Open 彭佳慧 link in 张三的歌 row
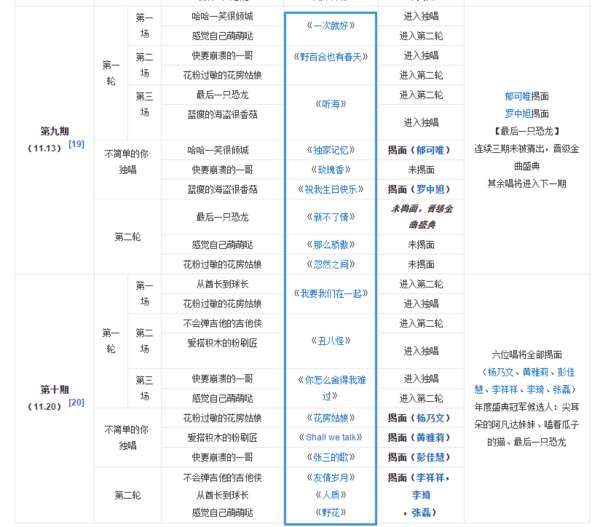The image size is (600, 527). (430, 457)
